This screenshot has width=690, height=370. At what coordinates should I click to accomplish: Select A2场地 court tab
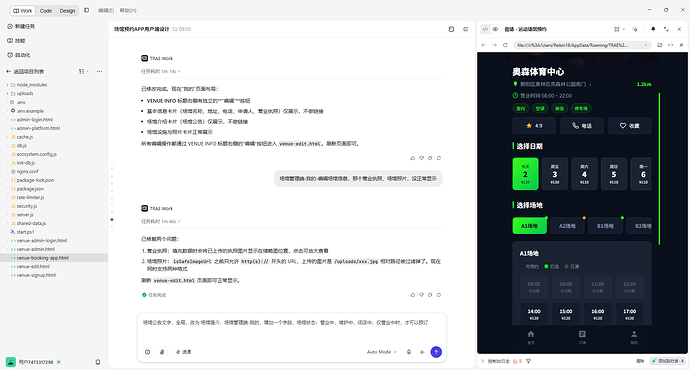tap(567, 226)
